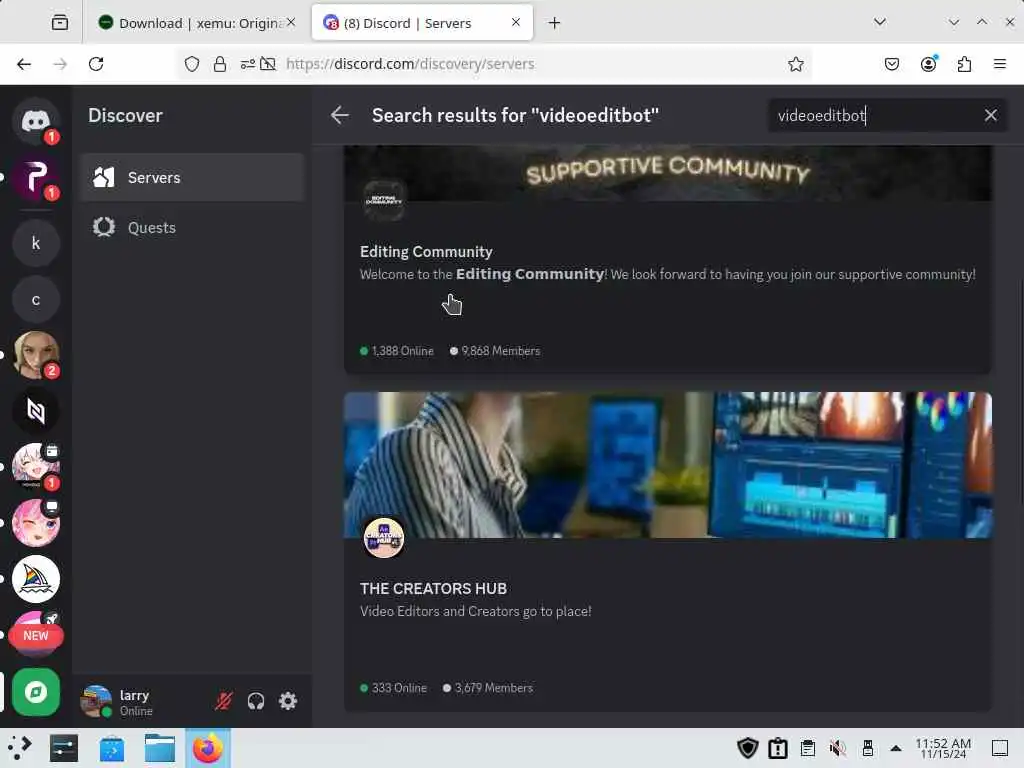The image size is (1024, 768).
Task: Reload the current page
Action: [96, 64]
